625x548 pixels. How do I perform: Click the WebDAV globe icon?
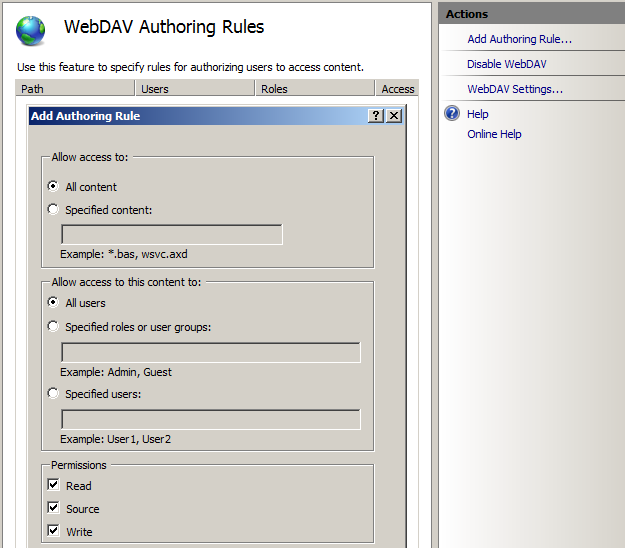pyautogui.click(x=30, y=31)
